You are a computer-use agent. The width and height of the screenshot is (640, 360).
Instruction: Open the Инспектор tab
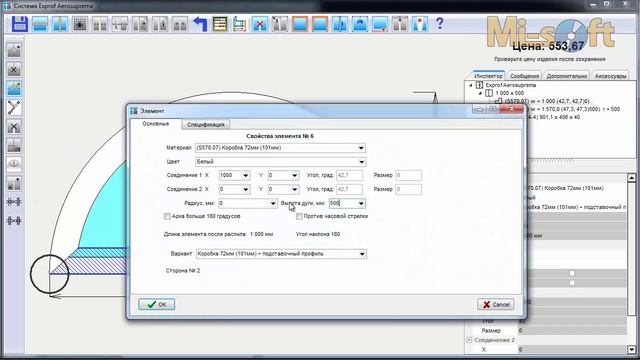click(488, 76)
